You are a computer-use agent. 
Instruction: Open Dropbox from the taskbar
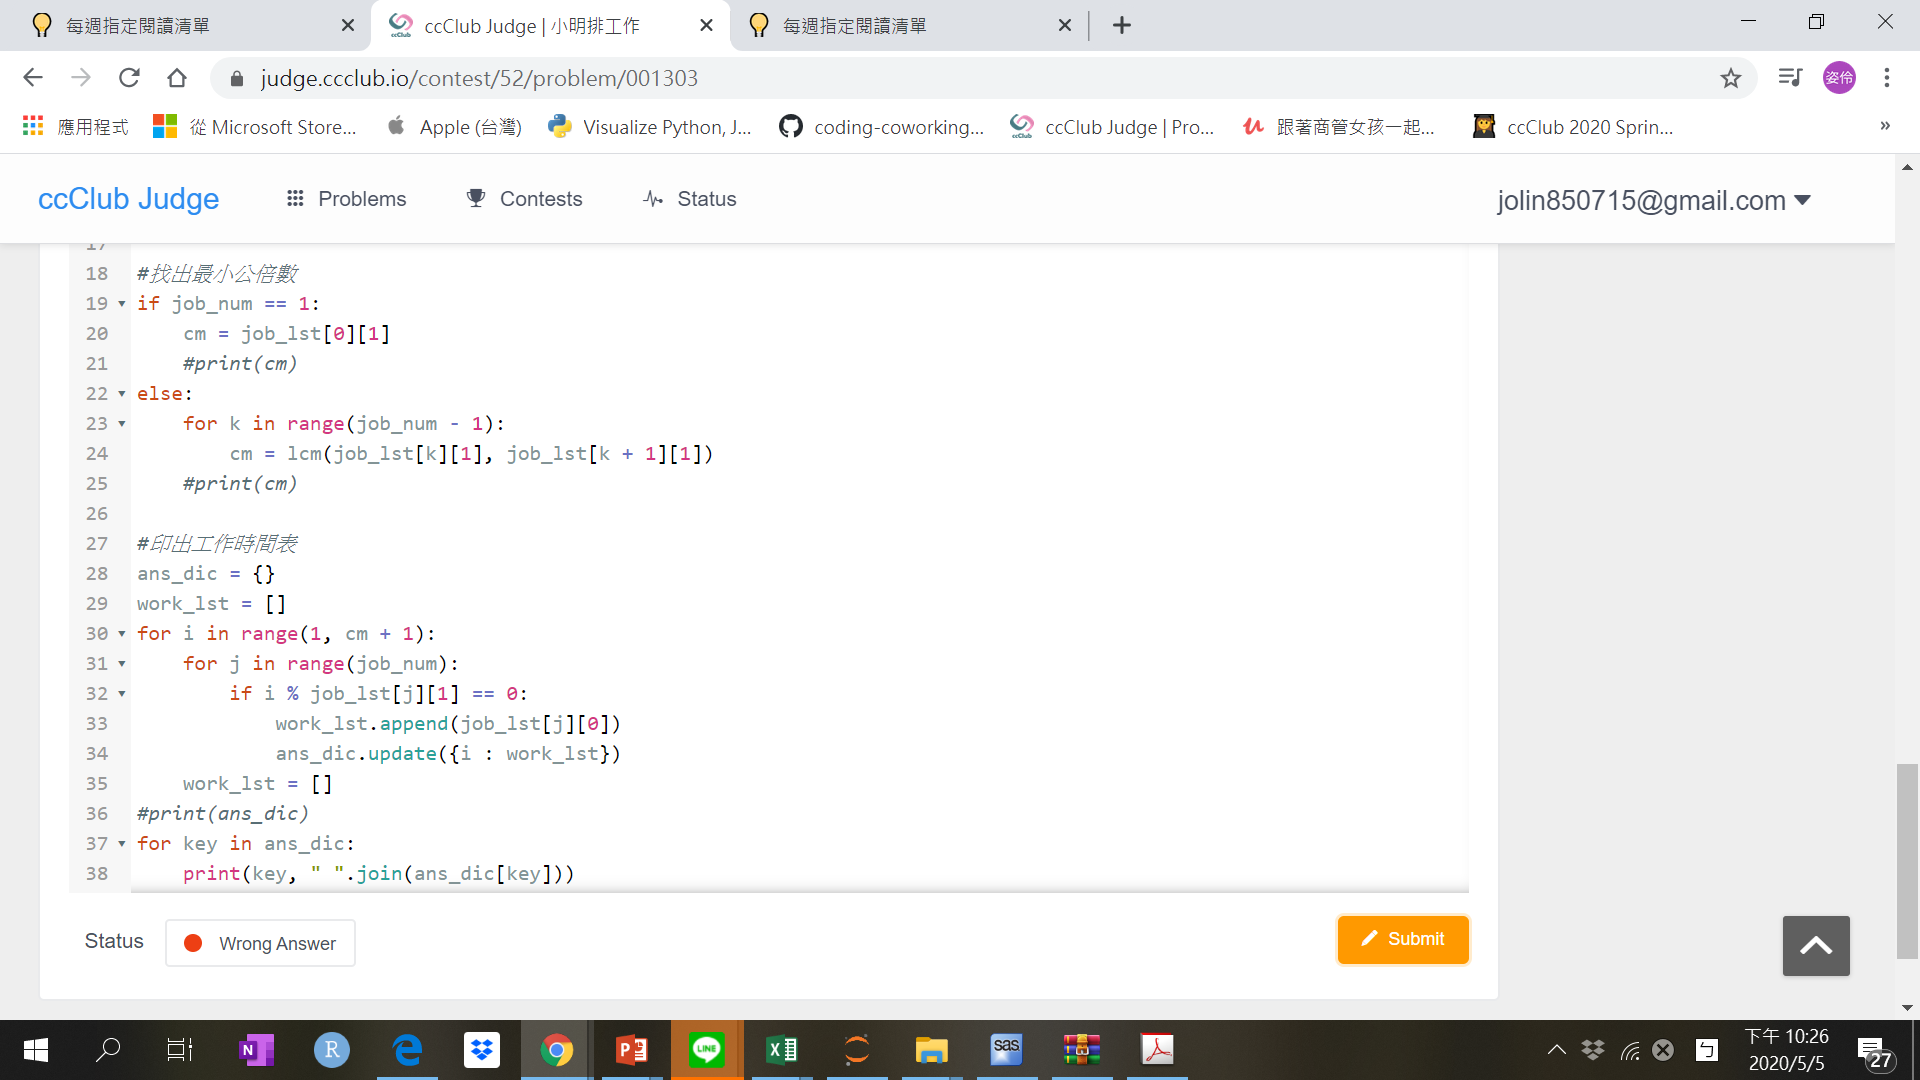482,1049
